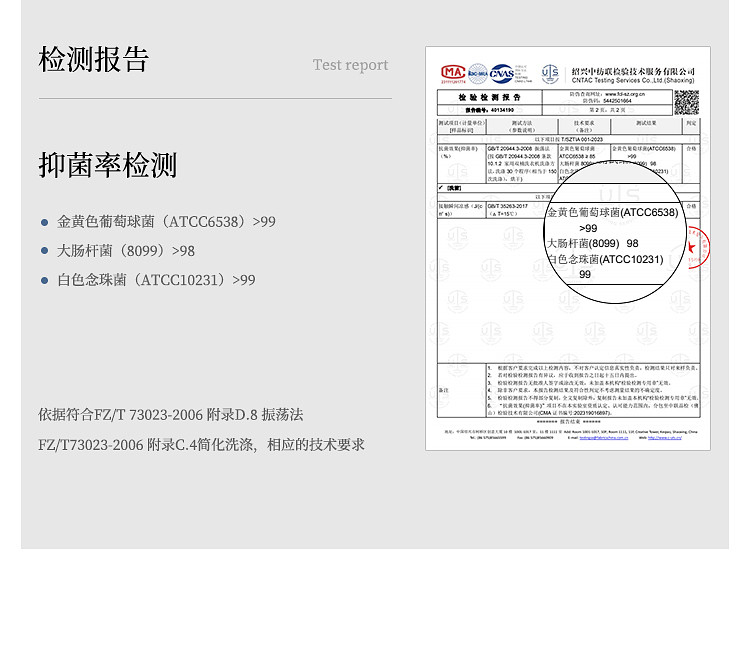This screenshot has width=750, height=649.
Task: Click the ilac-MRA globe logo
Action: (x=478, y=74)
